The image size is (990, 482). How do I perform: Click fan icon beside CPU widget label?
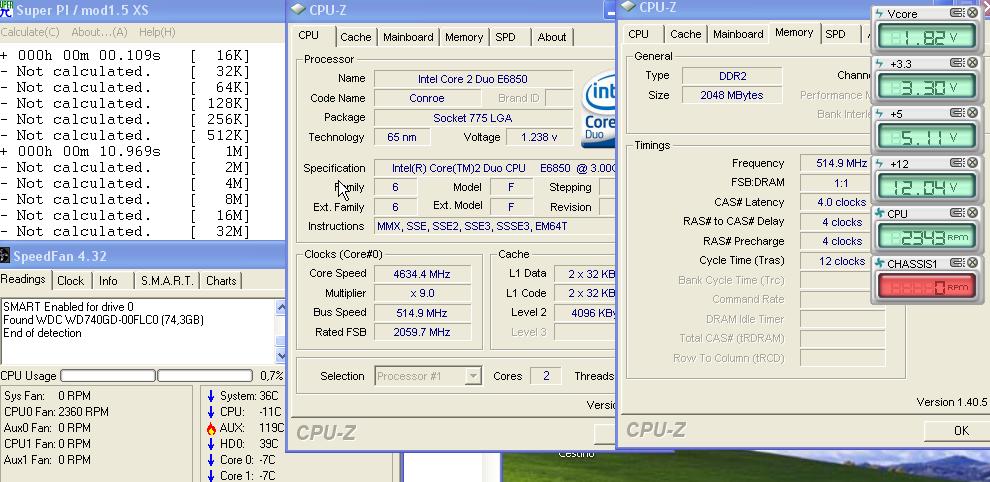click(880, 214)
